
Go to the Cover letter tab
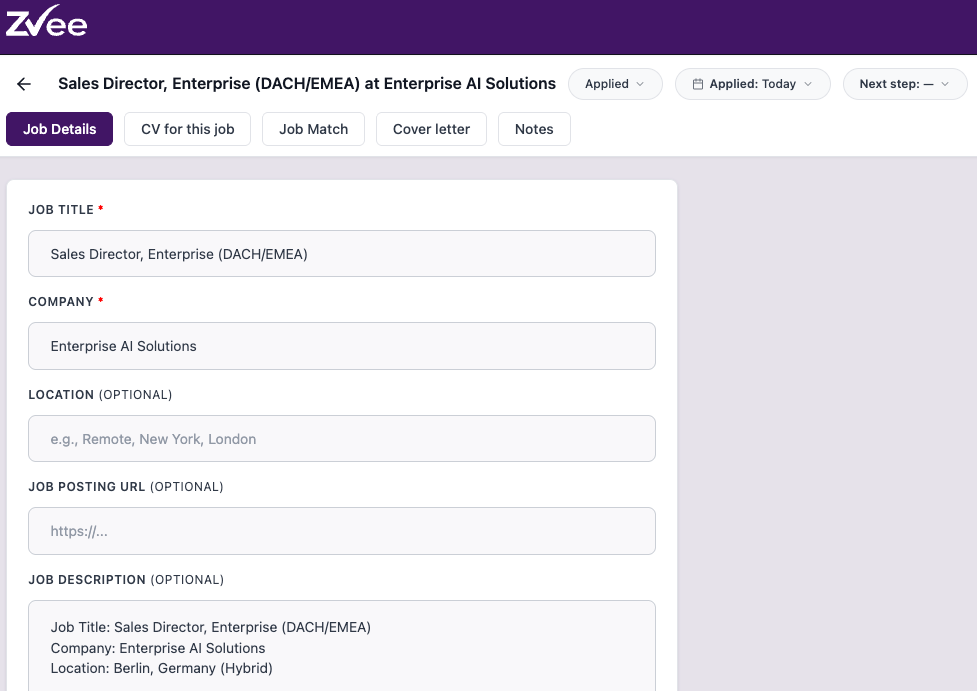431,129
